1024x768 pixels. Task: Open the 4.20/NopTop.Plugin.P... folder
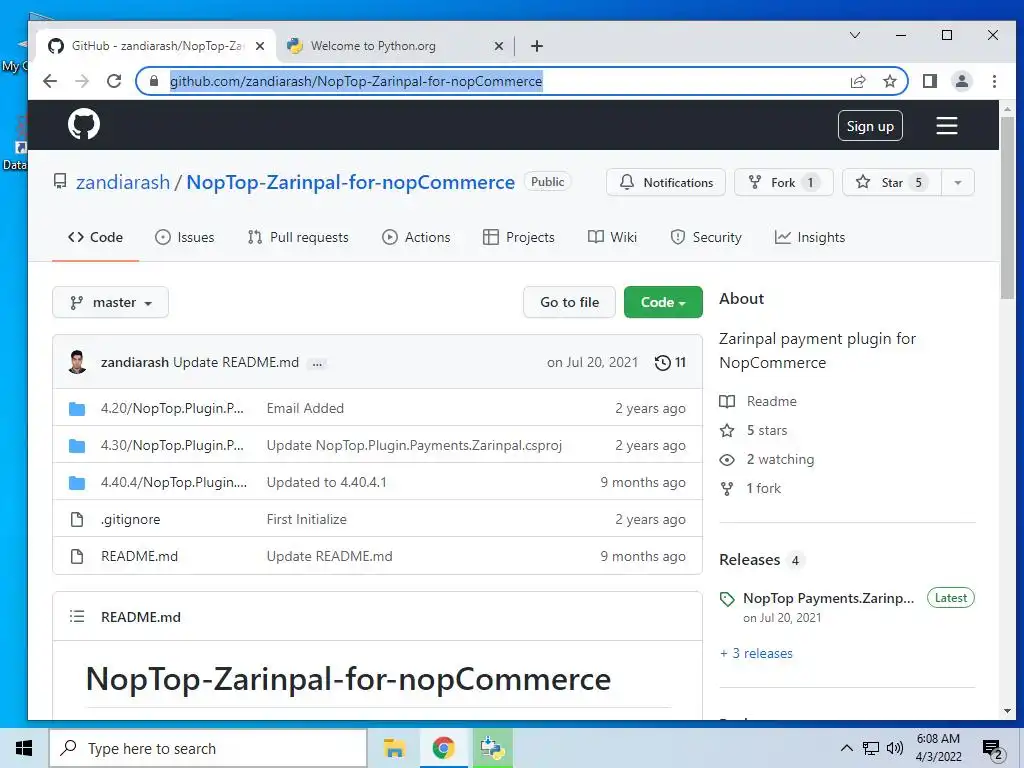click(x=172, y=408)
